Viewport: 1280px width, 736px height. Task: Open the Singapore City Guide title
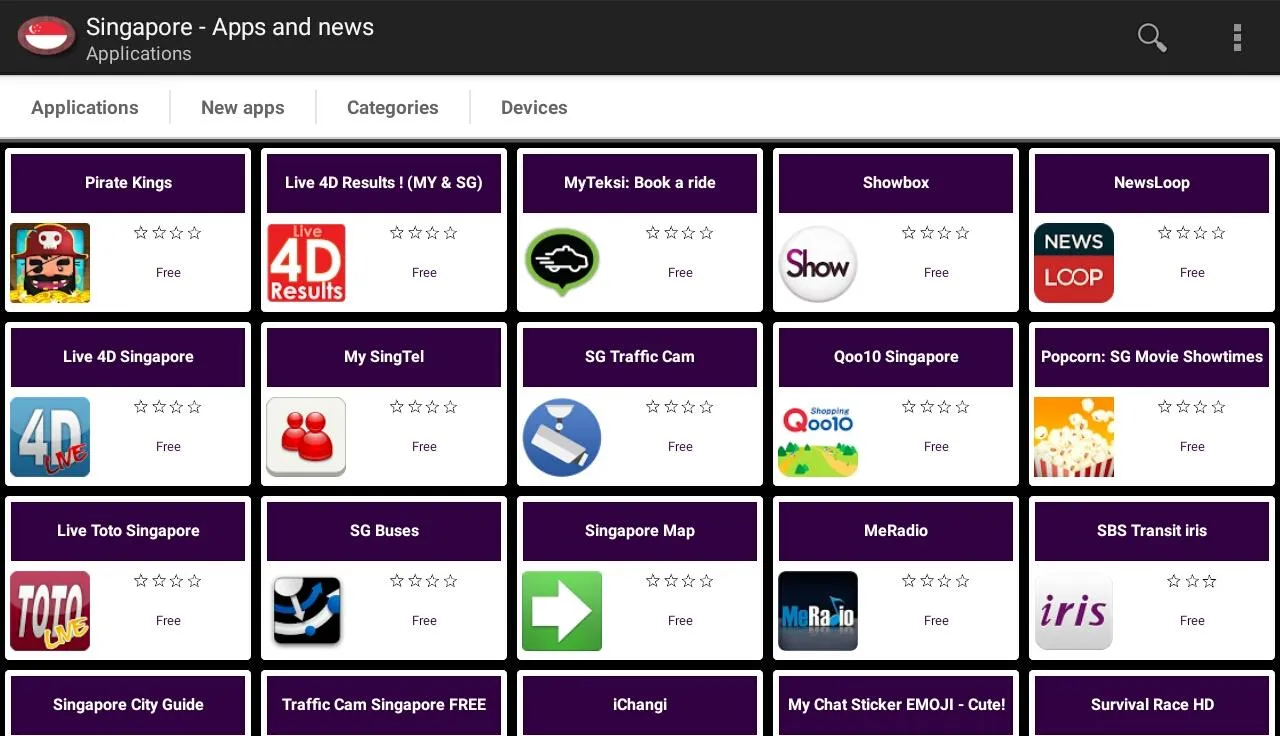click(128, 704)
